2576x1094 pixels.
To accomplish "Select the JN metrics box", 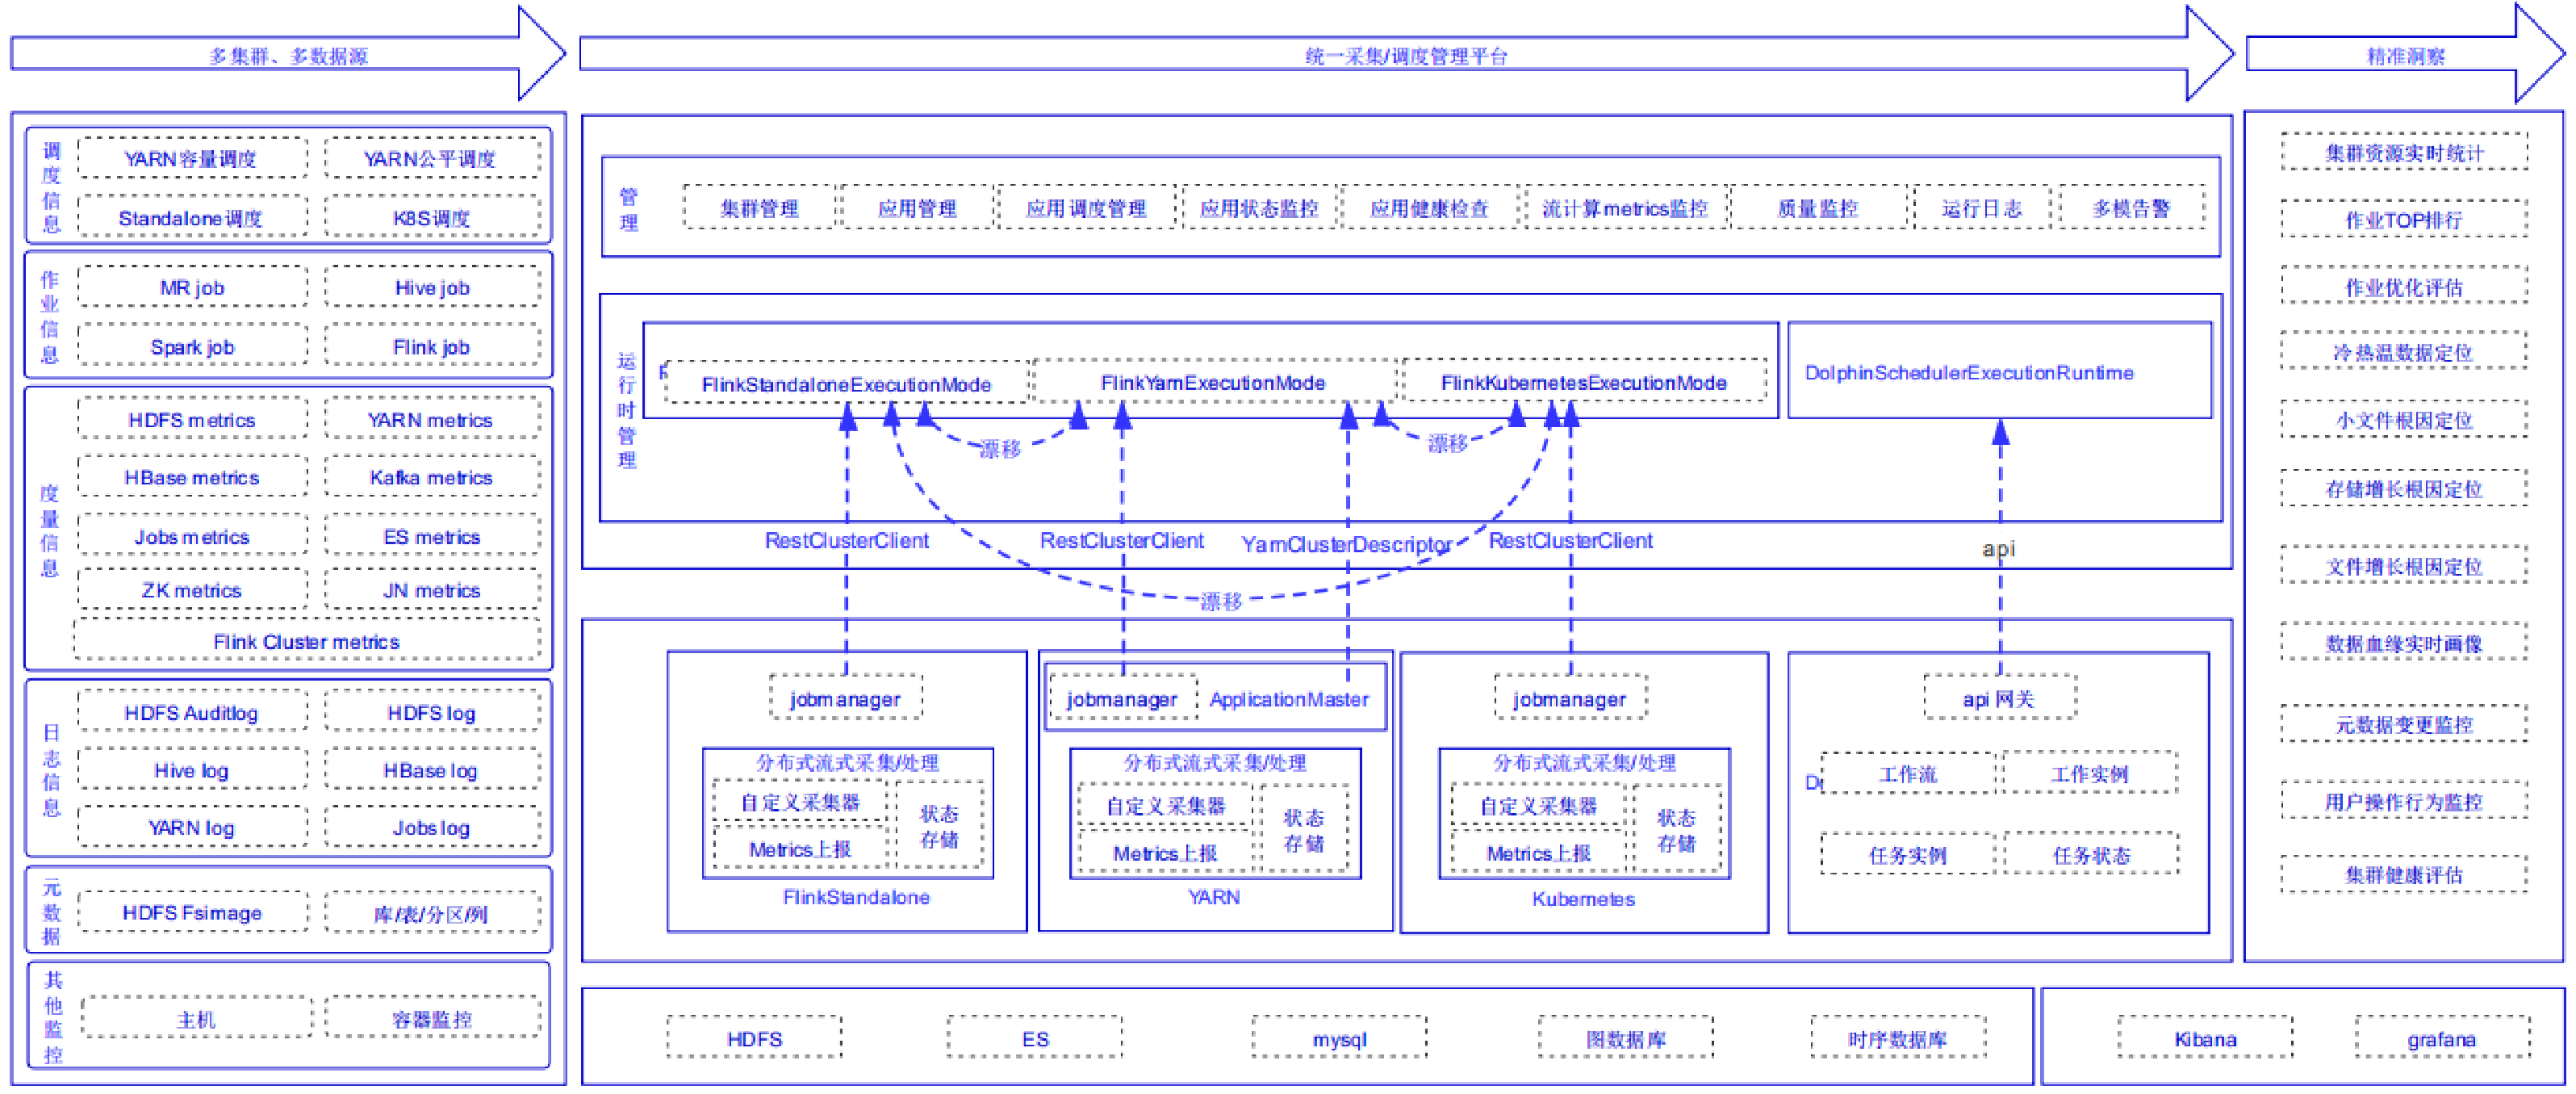I will tap(432, 589).
